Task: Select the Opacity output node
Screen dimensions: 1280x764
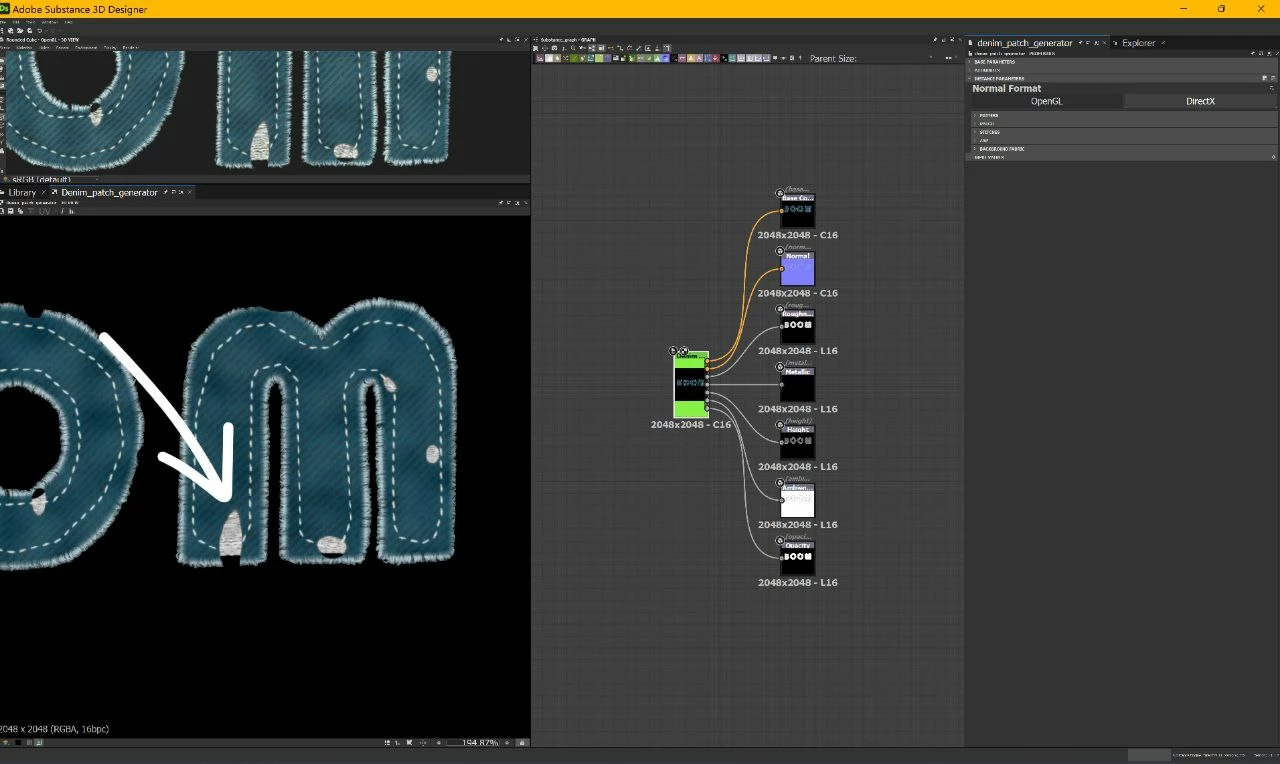Action: [797, 558]
